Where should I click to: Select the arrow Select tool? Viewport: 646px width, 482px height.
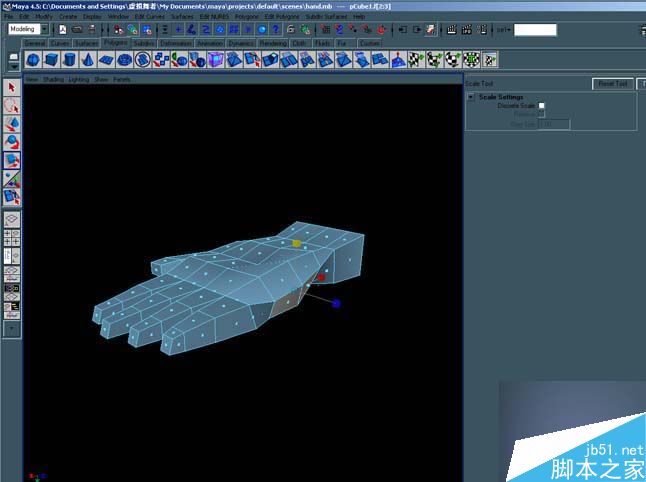pos(12,87)
